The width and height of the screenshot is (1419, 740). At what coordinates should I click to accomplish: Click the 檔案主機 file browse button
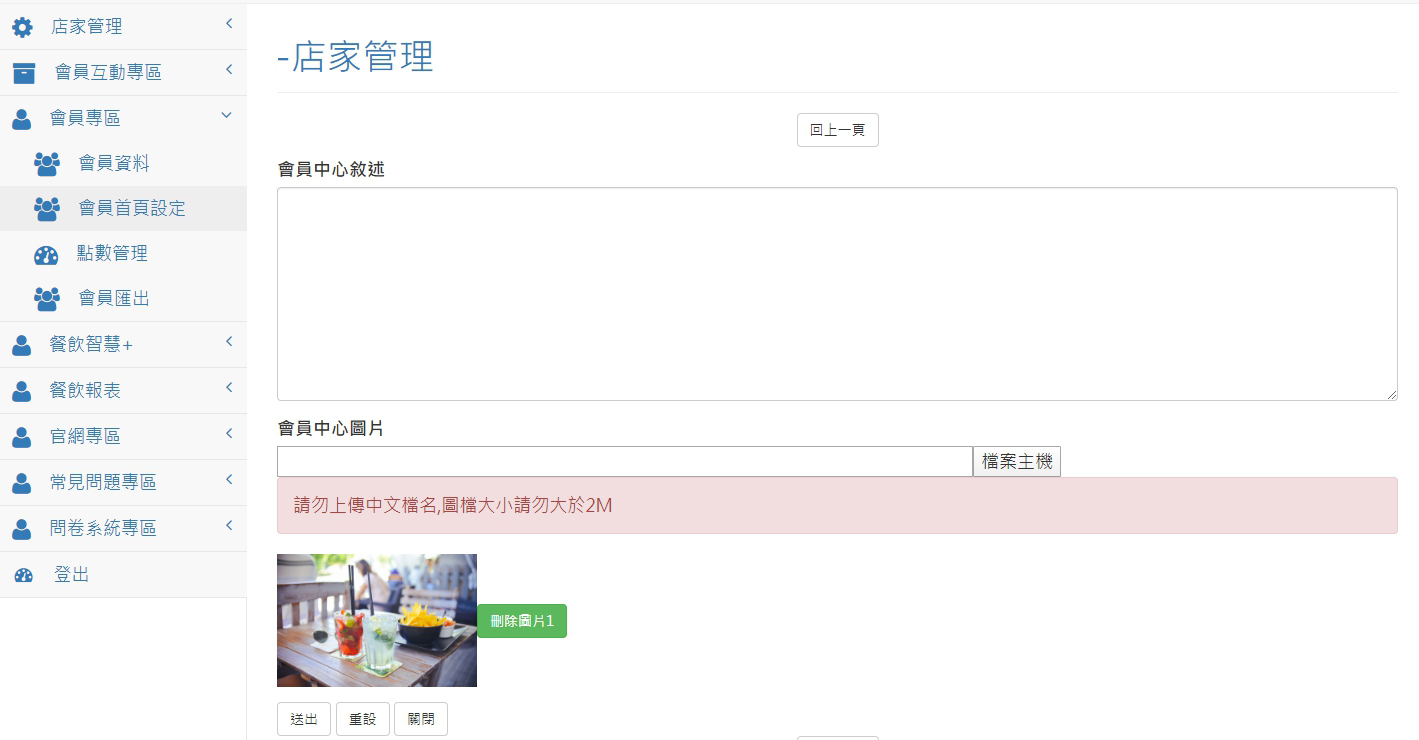click(1017, 461)
